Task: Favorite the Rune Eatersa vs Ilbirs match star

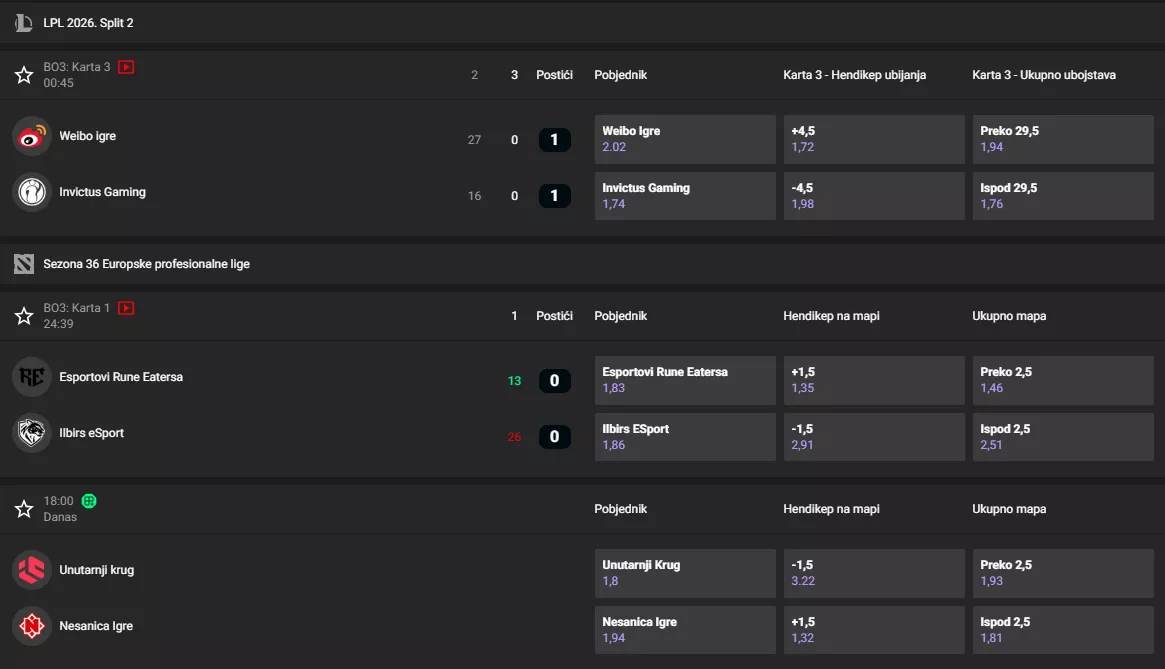Action: (24, 316)
